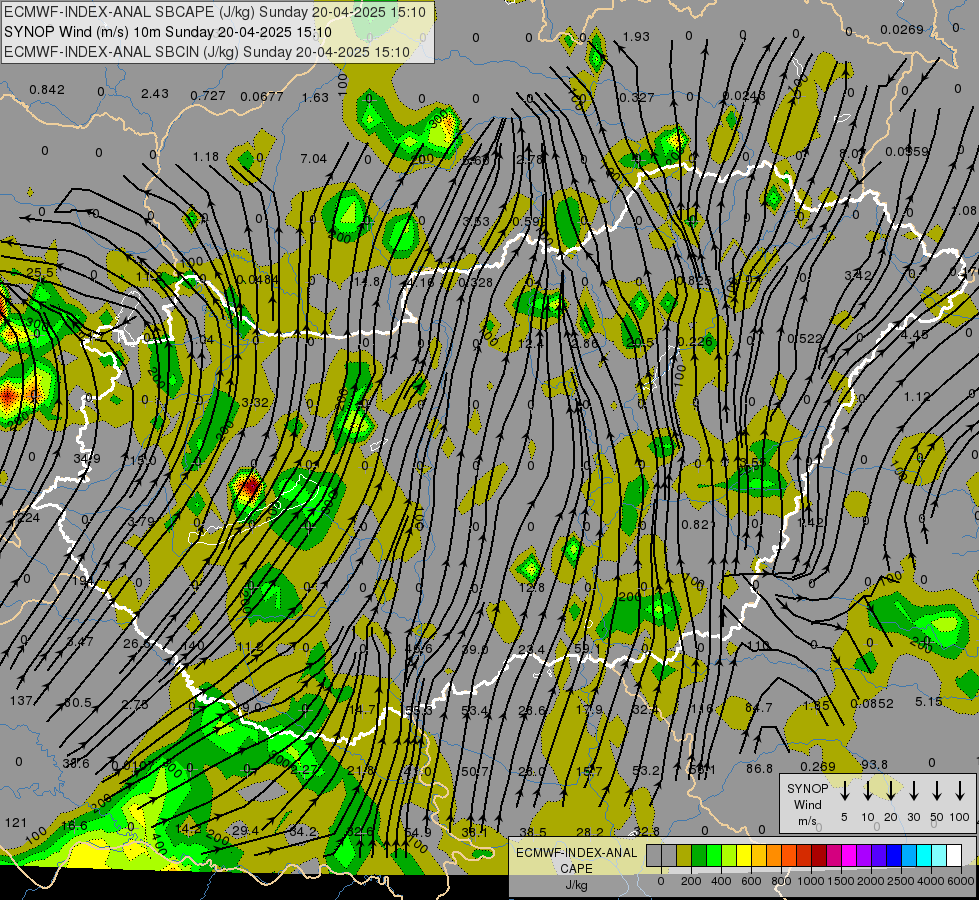The width and height of the screenshot is (979, 900).
Task: Click the 6000 tick label on CAPE scale
Action: tap(962, 881)
